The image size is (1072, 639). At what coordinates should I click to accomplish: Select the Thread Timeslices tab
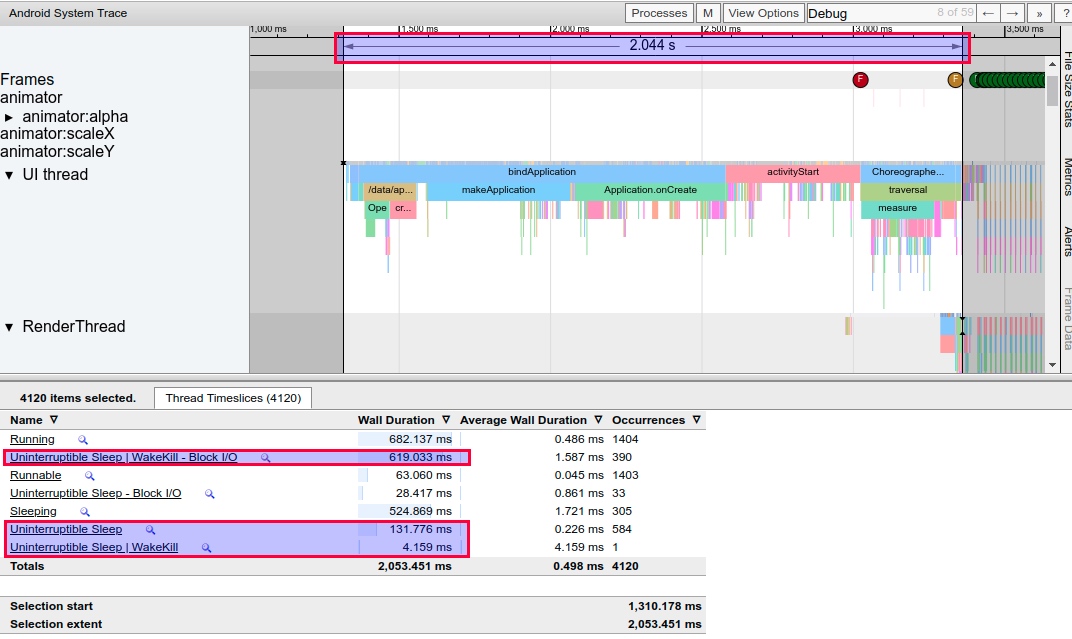(233, 398)
